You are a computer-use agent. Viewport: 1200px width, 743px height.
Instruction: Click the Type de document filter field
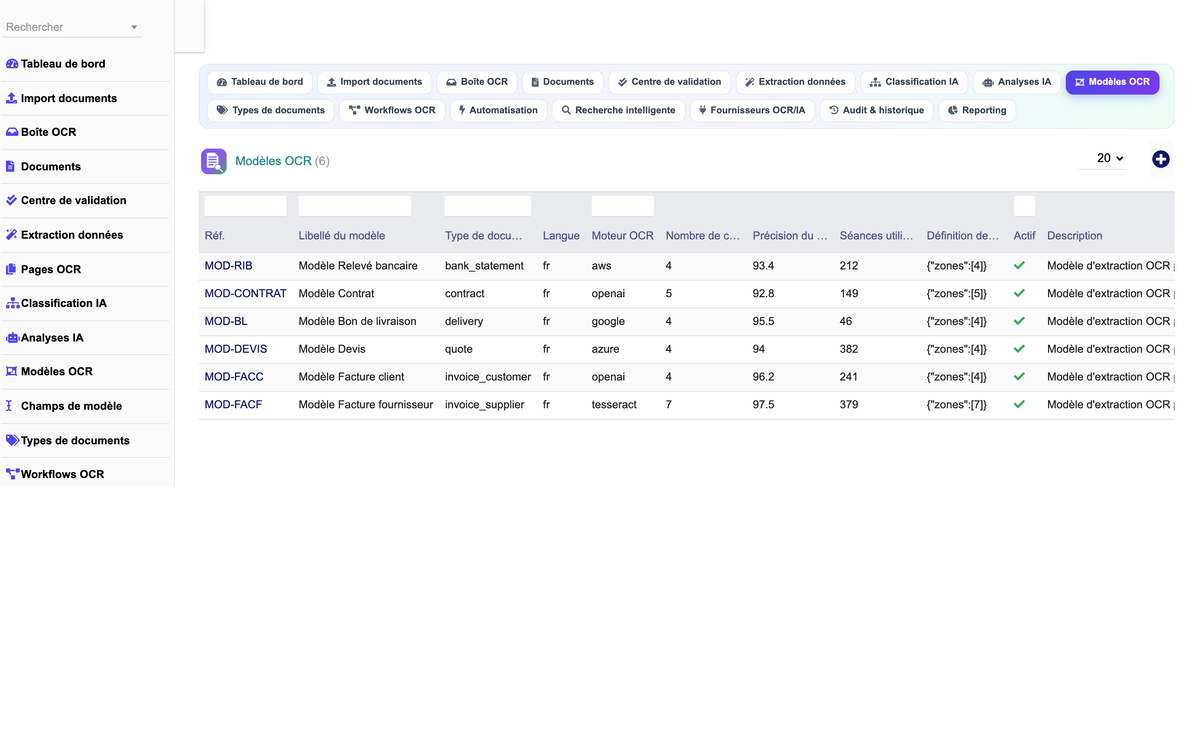488,206
